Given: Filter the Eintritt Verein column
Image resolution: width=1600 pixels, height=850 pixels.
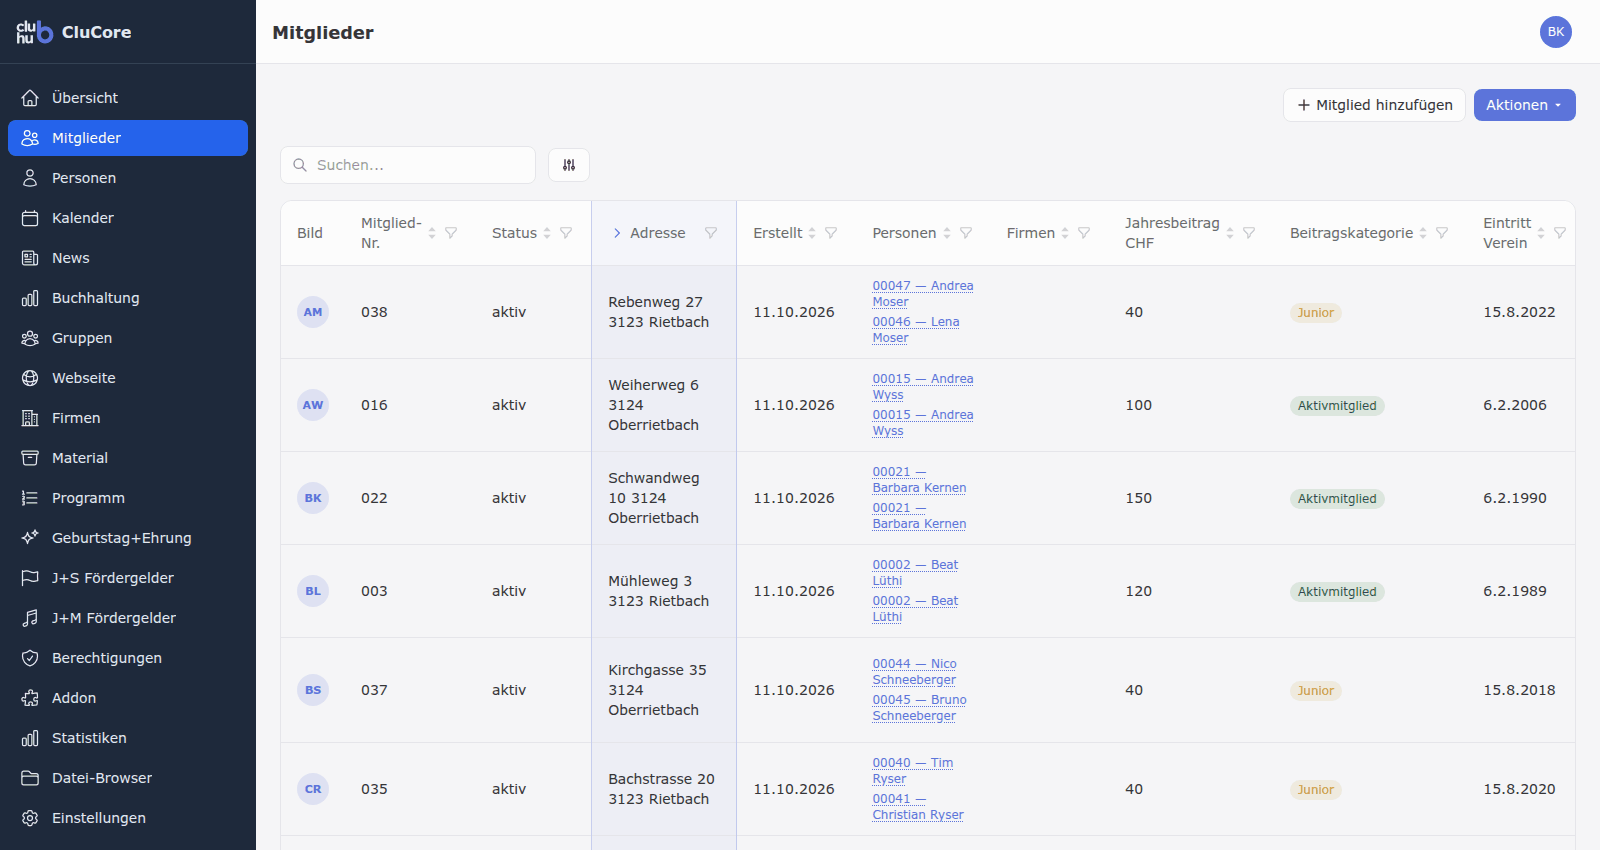Looking at the screenshot, I should 1560,233.
